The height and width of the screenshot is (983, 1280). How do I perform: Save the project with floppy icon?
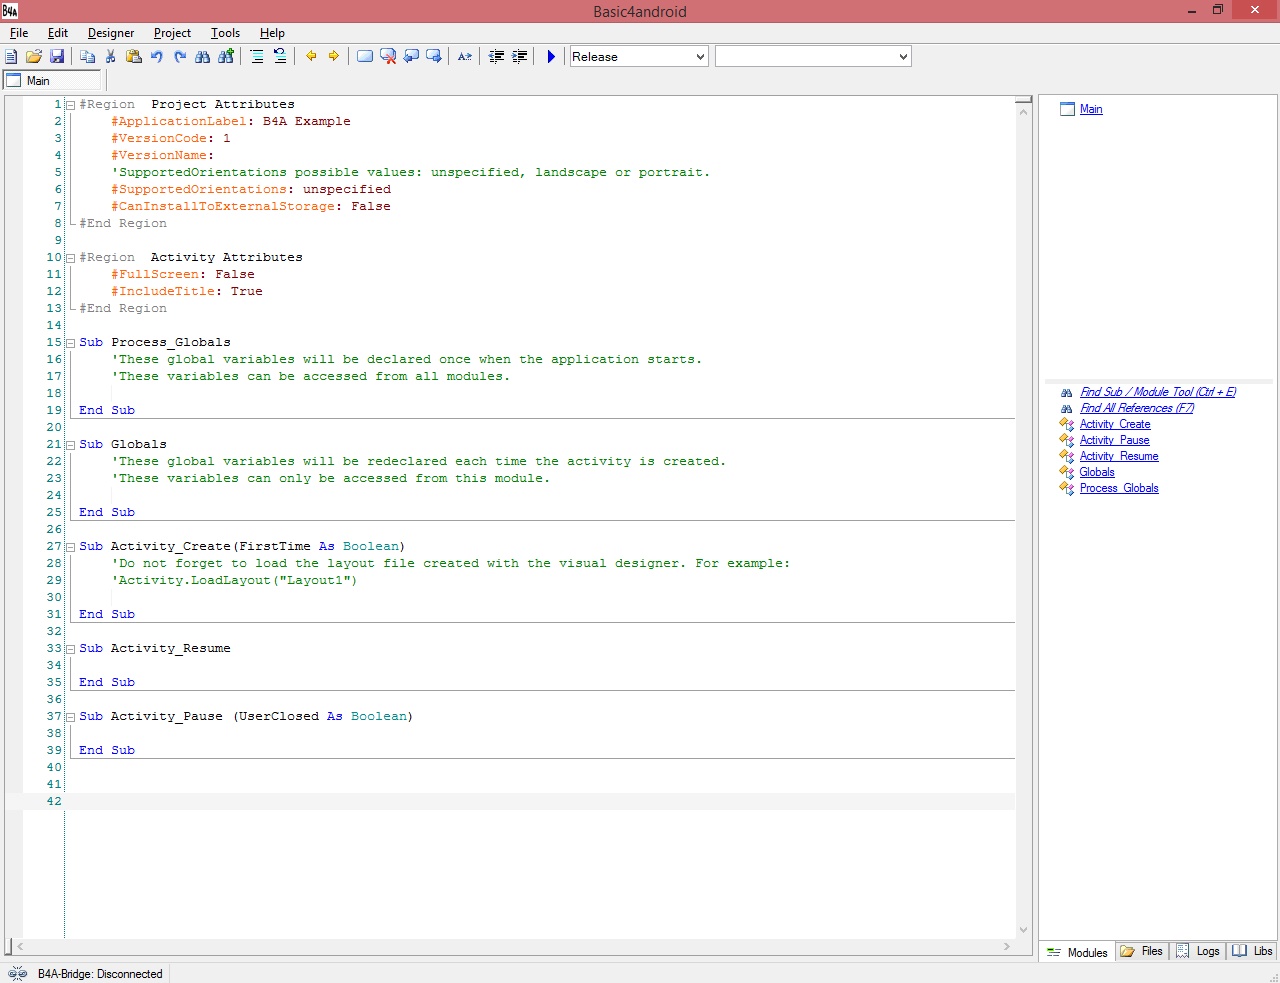pos(57,57)
